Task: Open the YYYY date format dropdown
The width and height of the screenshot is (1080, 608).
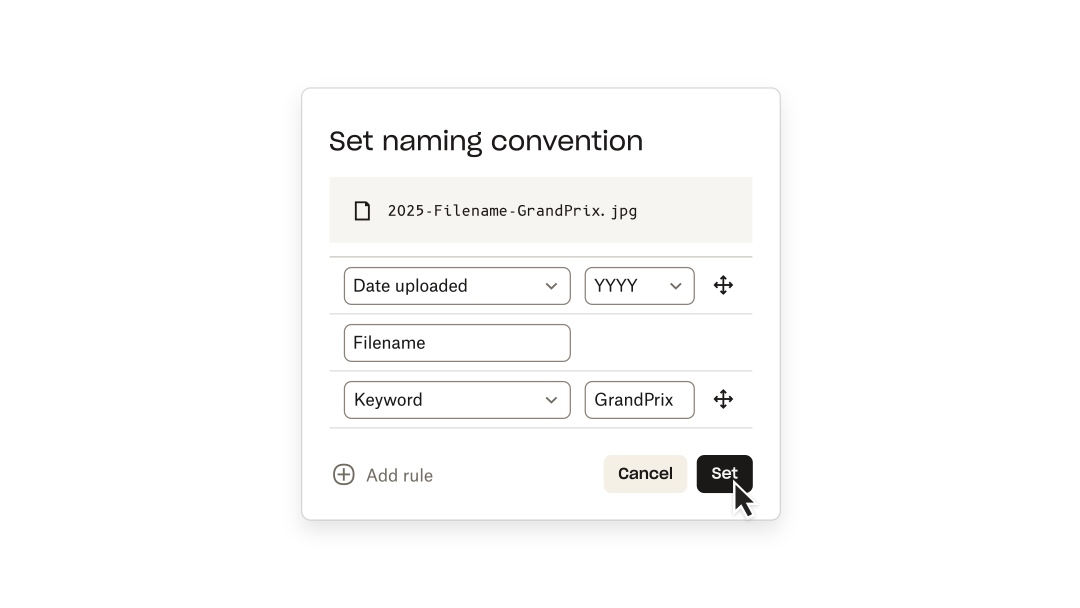Action: (x=638, y=286)
